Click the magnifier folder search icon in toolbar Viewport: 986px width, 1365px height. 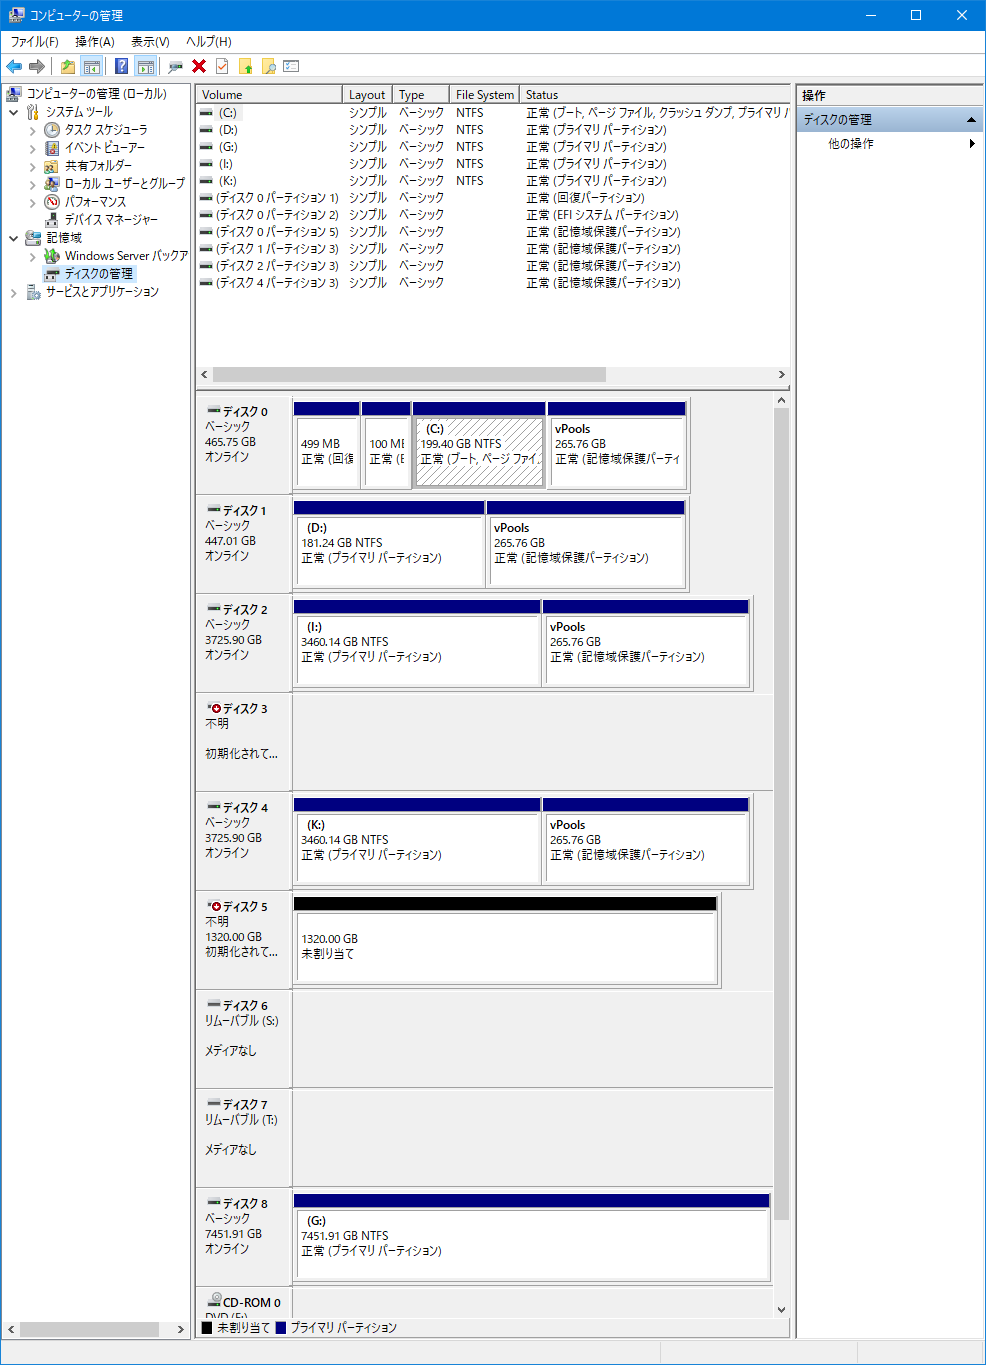coord(268,66)
